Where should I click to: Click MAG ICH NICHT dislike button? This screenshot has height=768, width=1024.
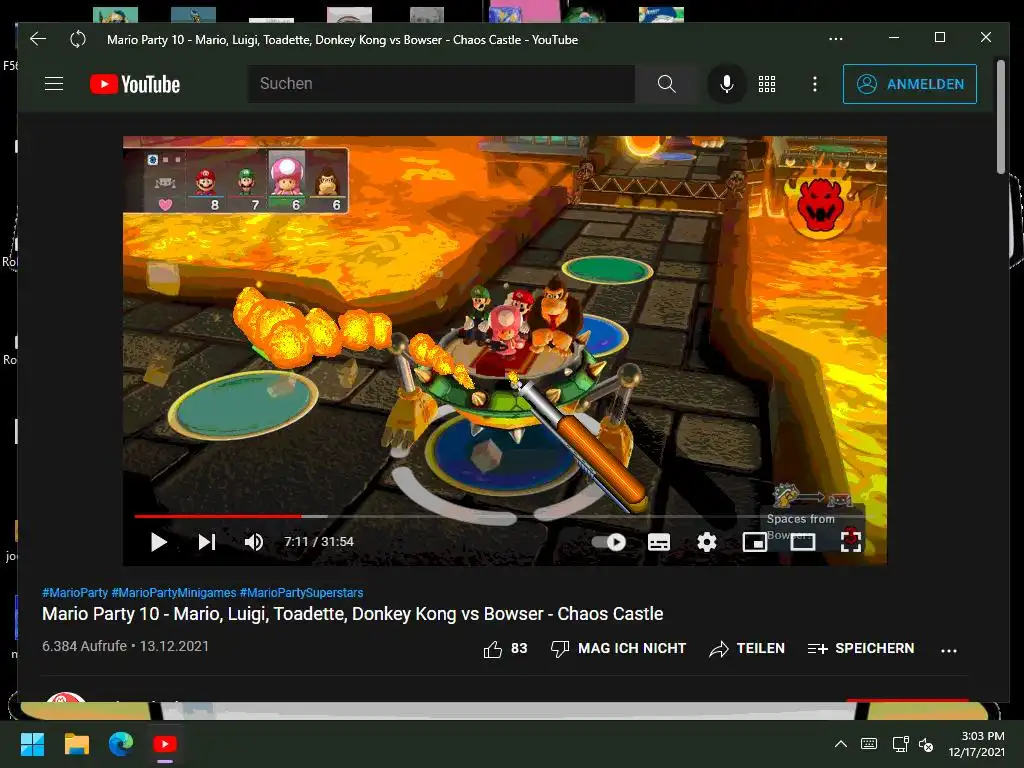[618, 648]
